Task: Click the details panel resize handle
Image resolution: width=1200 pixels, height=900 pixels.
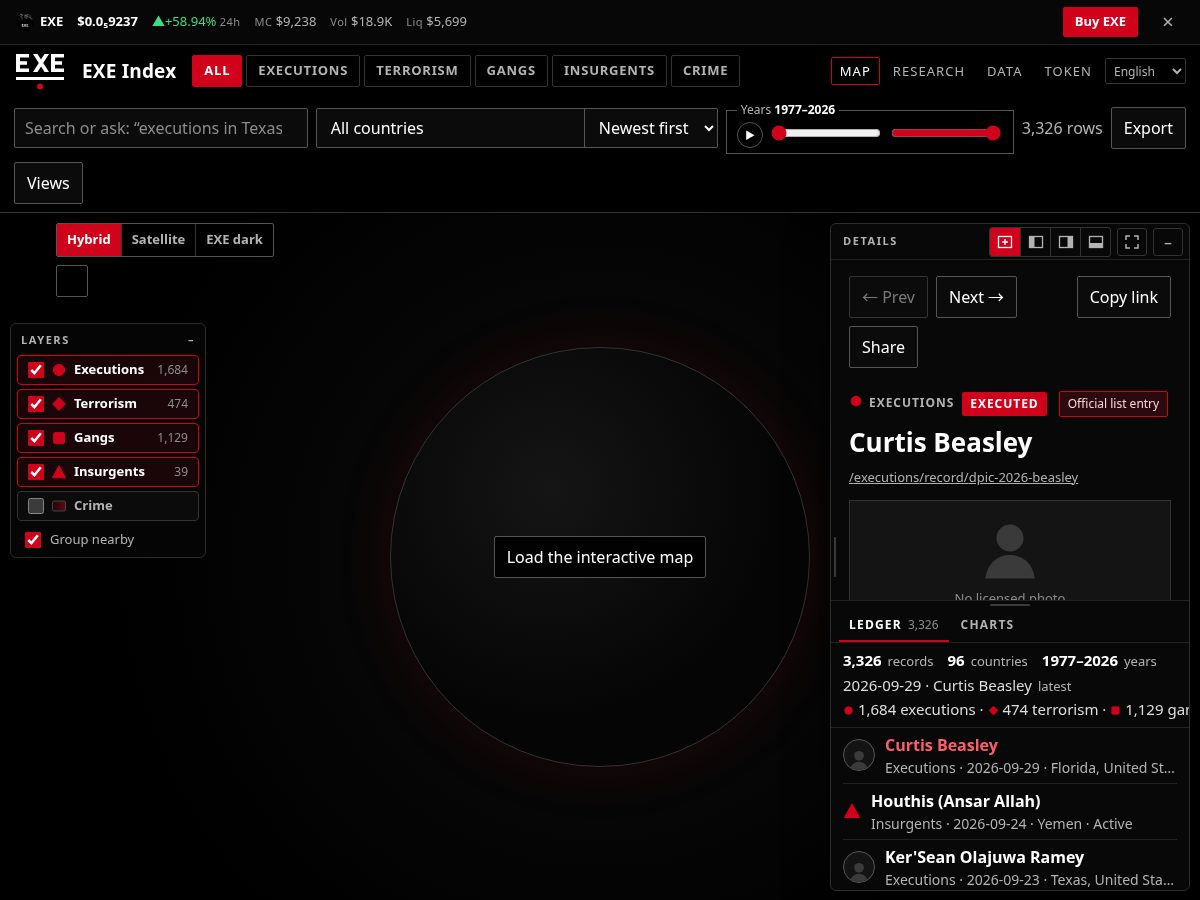Action: [834, 557]
